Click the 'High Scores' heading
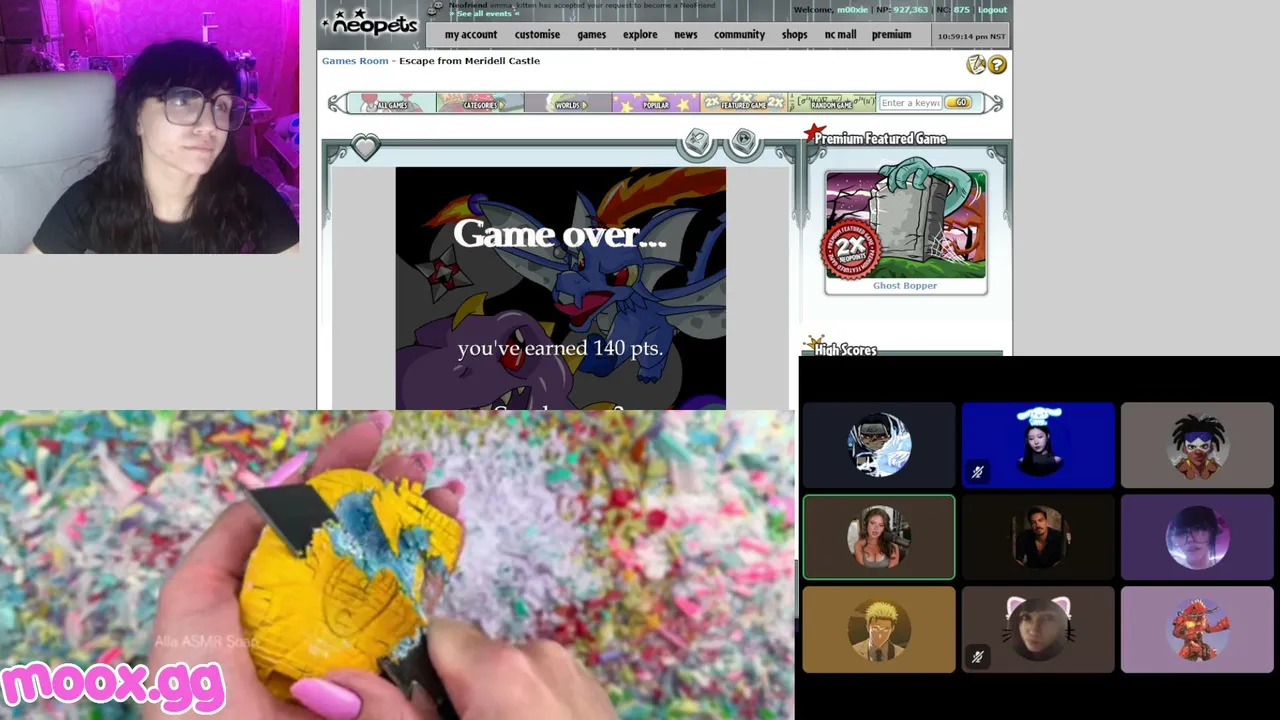 [846, 349]
